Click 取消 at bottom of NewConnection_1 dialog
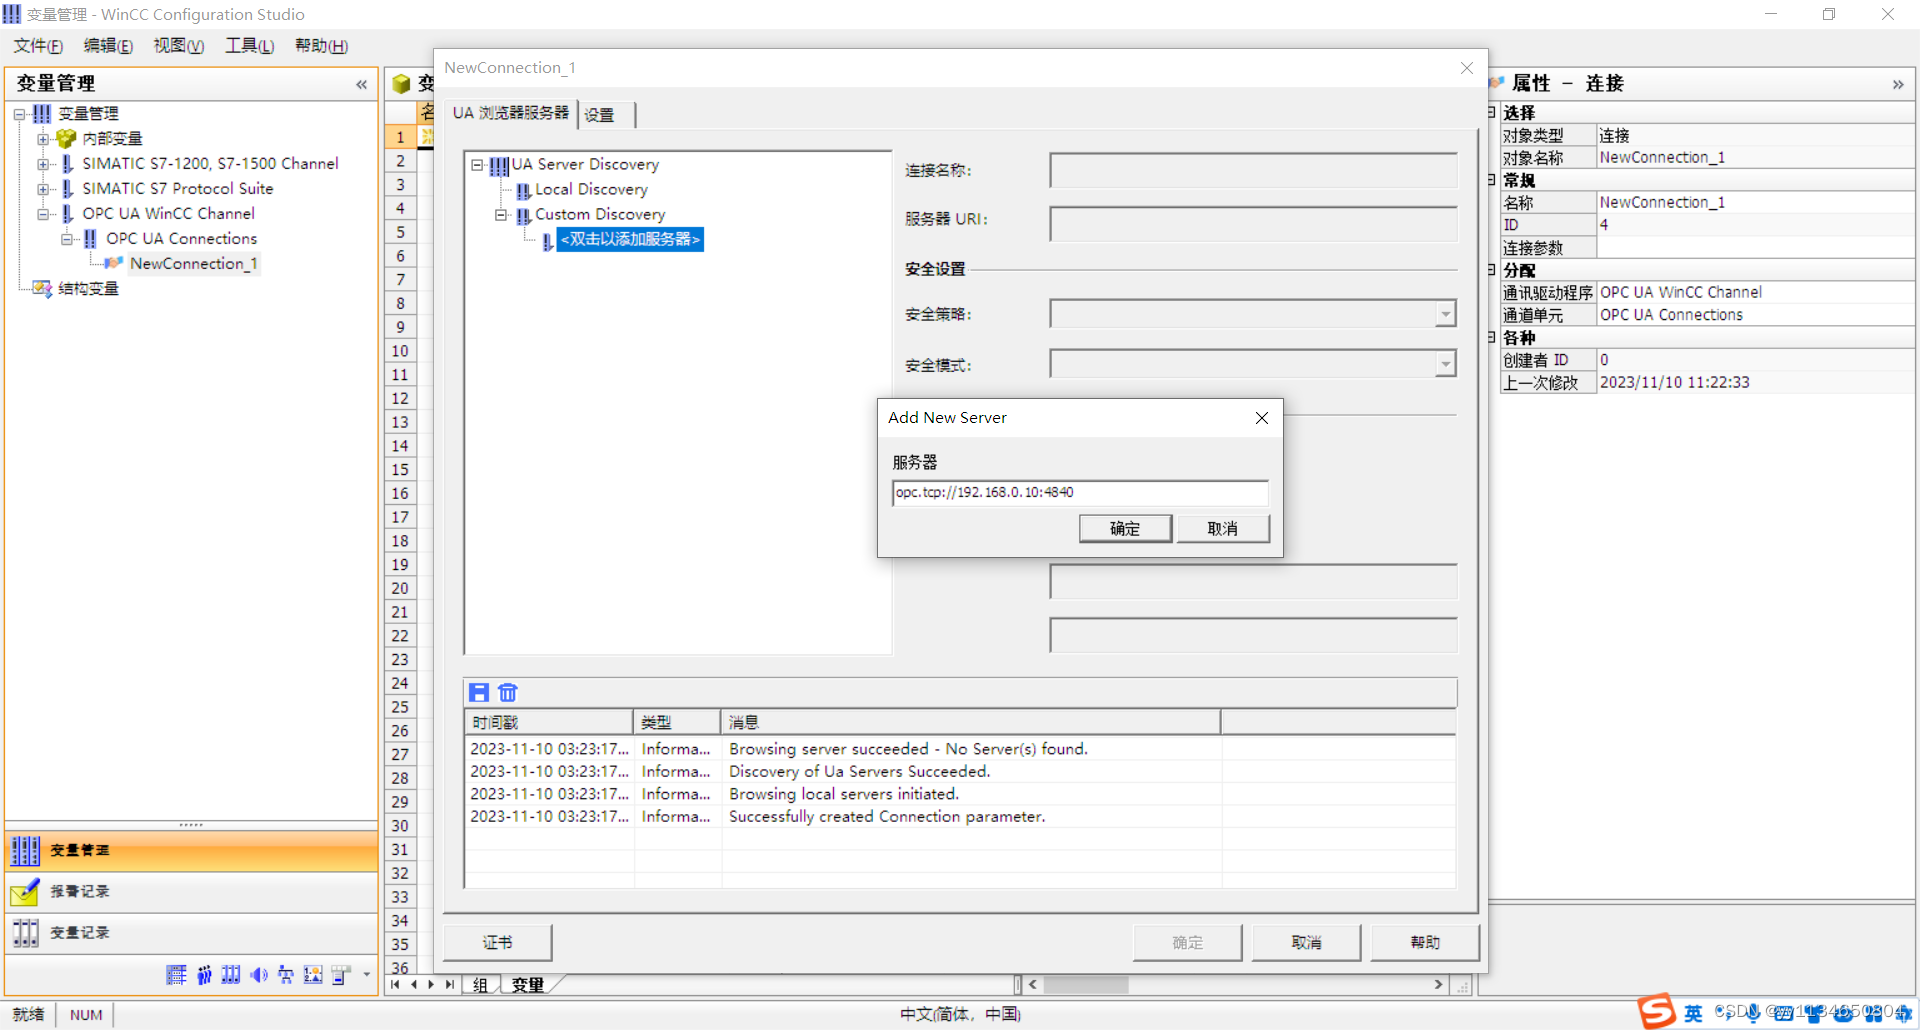1920x1030 pixels. point(1306,942)
